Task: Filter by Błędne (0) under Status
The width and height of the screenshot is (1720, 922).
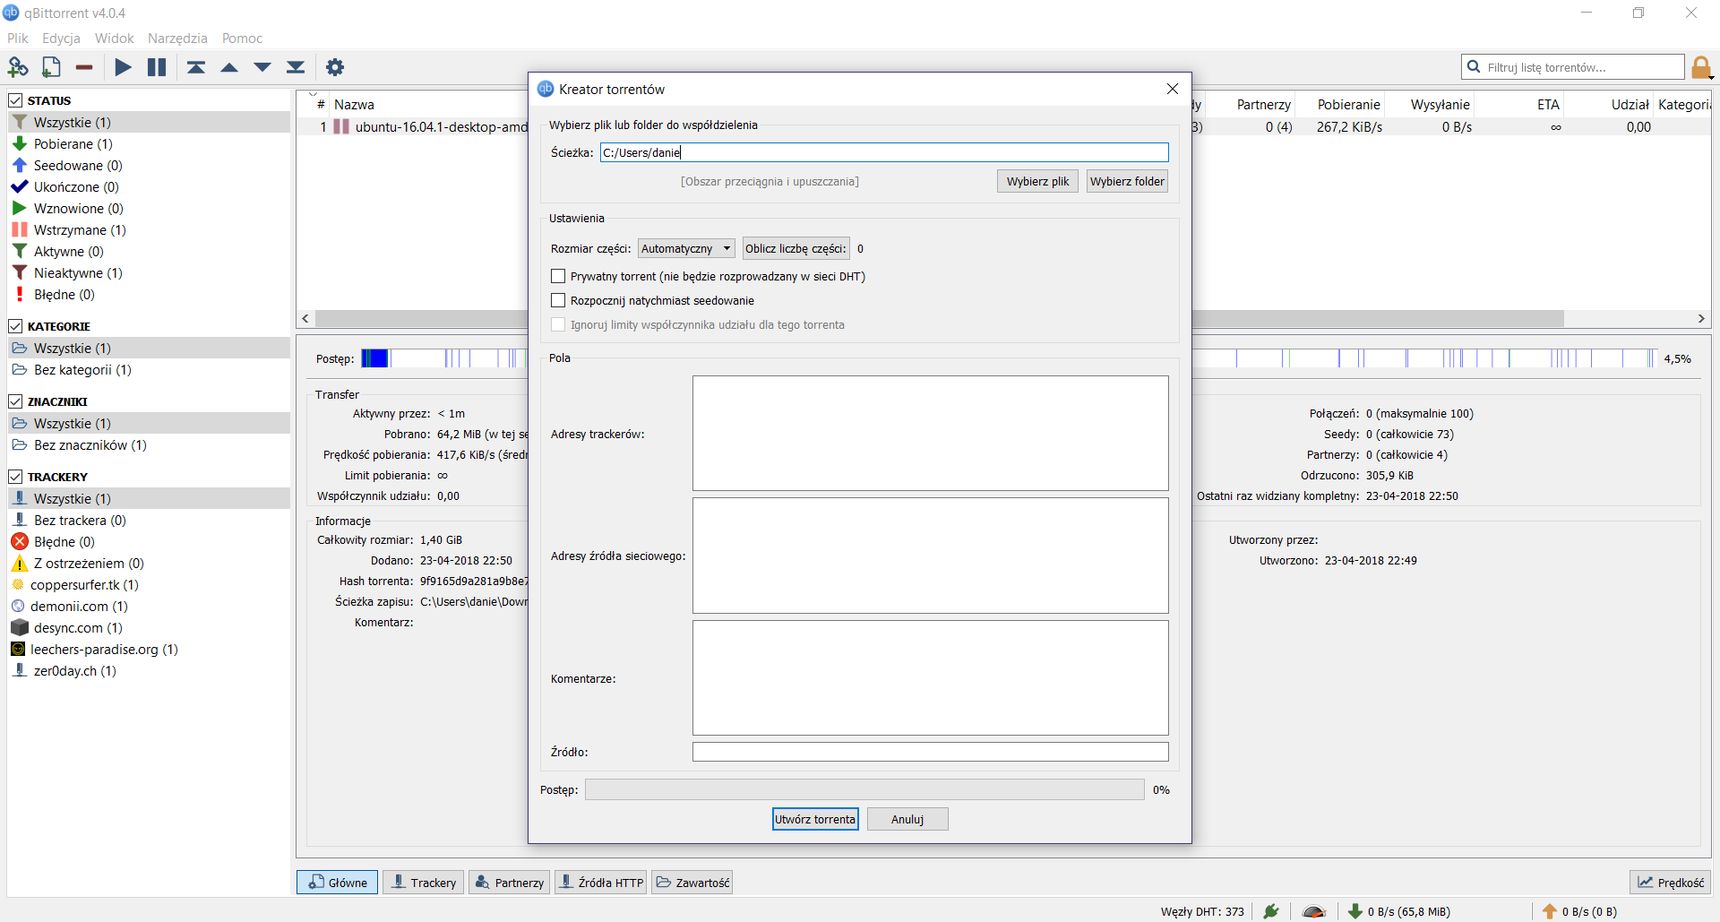Action: pyautogui.click(x=149, y=294)
